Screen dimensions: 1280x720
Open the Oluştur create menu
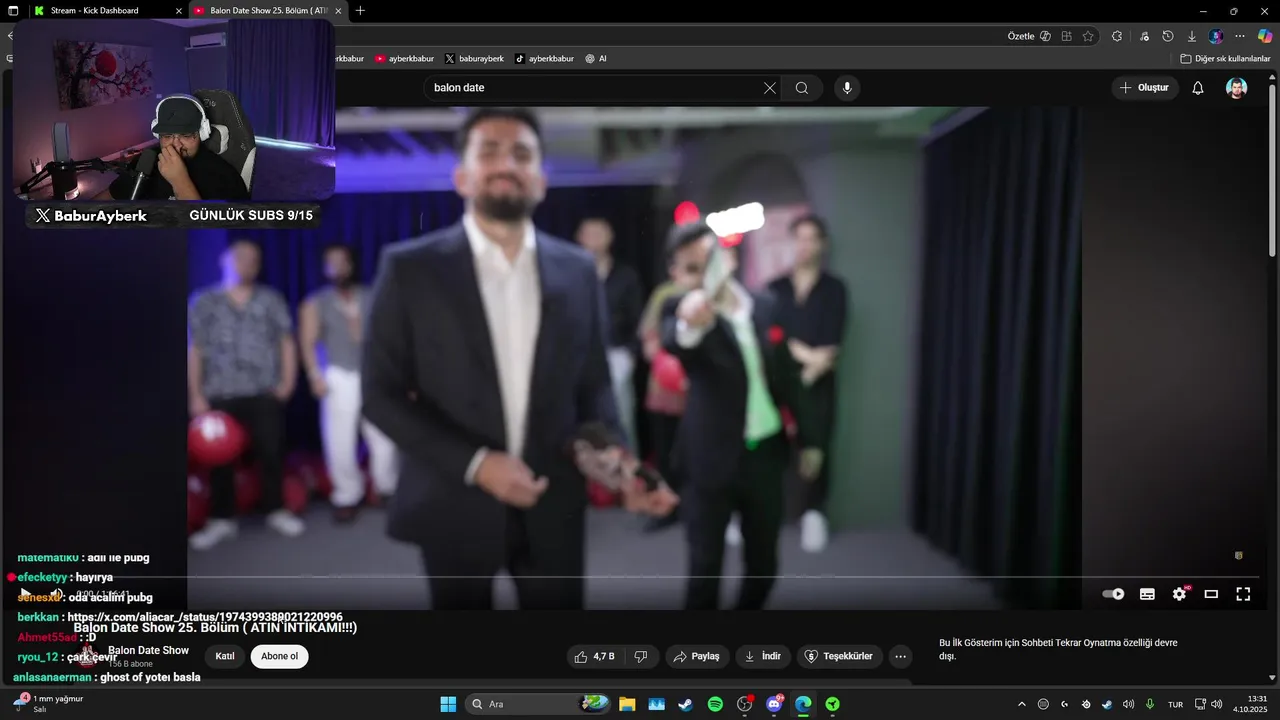1145,88
